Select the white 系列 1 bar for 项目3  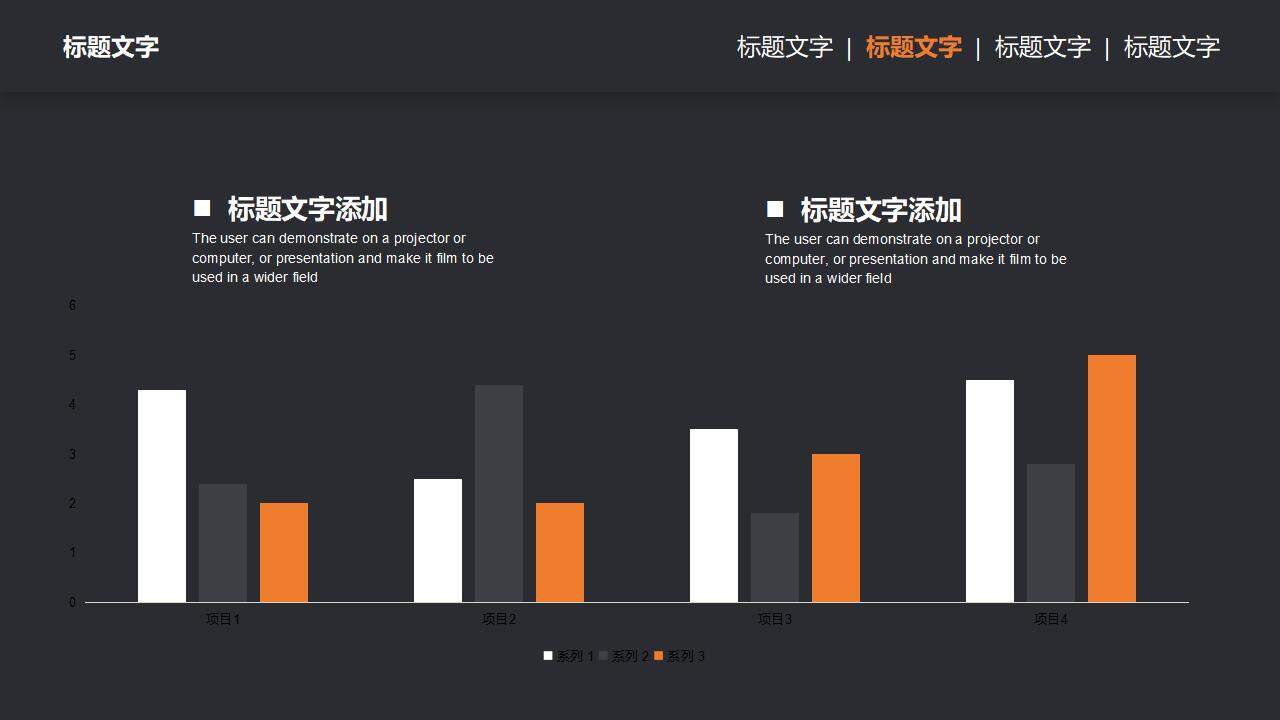point(714,516)
